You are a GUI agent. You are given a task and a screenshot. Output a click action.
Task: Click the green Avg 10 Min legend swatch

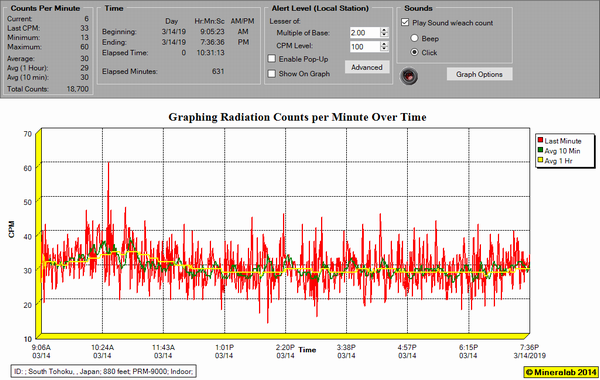(540, 150)
